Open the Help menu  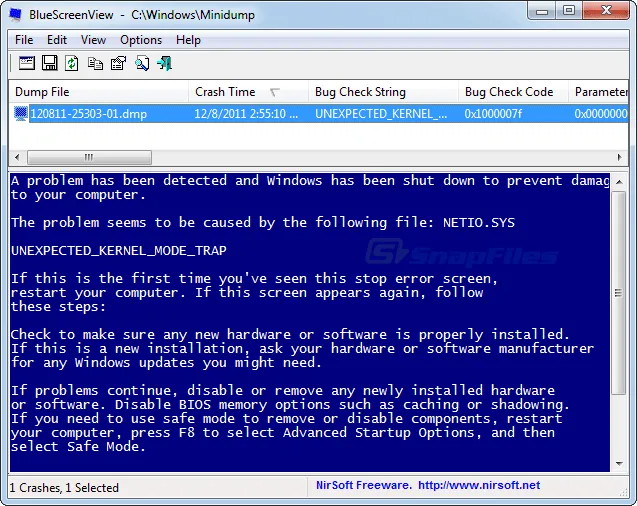[x=188, y=40]
